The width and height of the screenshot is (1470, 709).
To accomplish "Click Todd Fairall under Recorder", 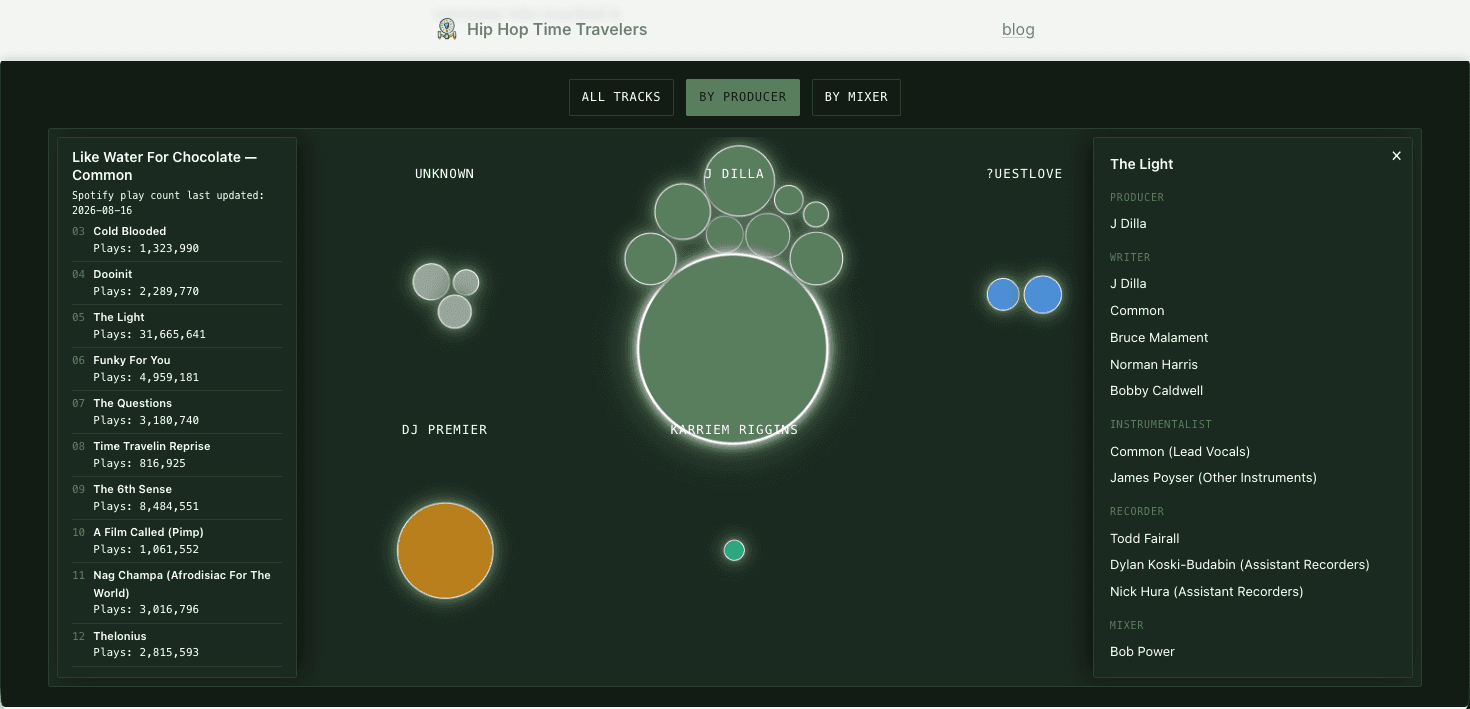I will (1145, 539).
